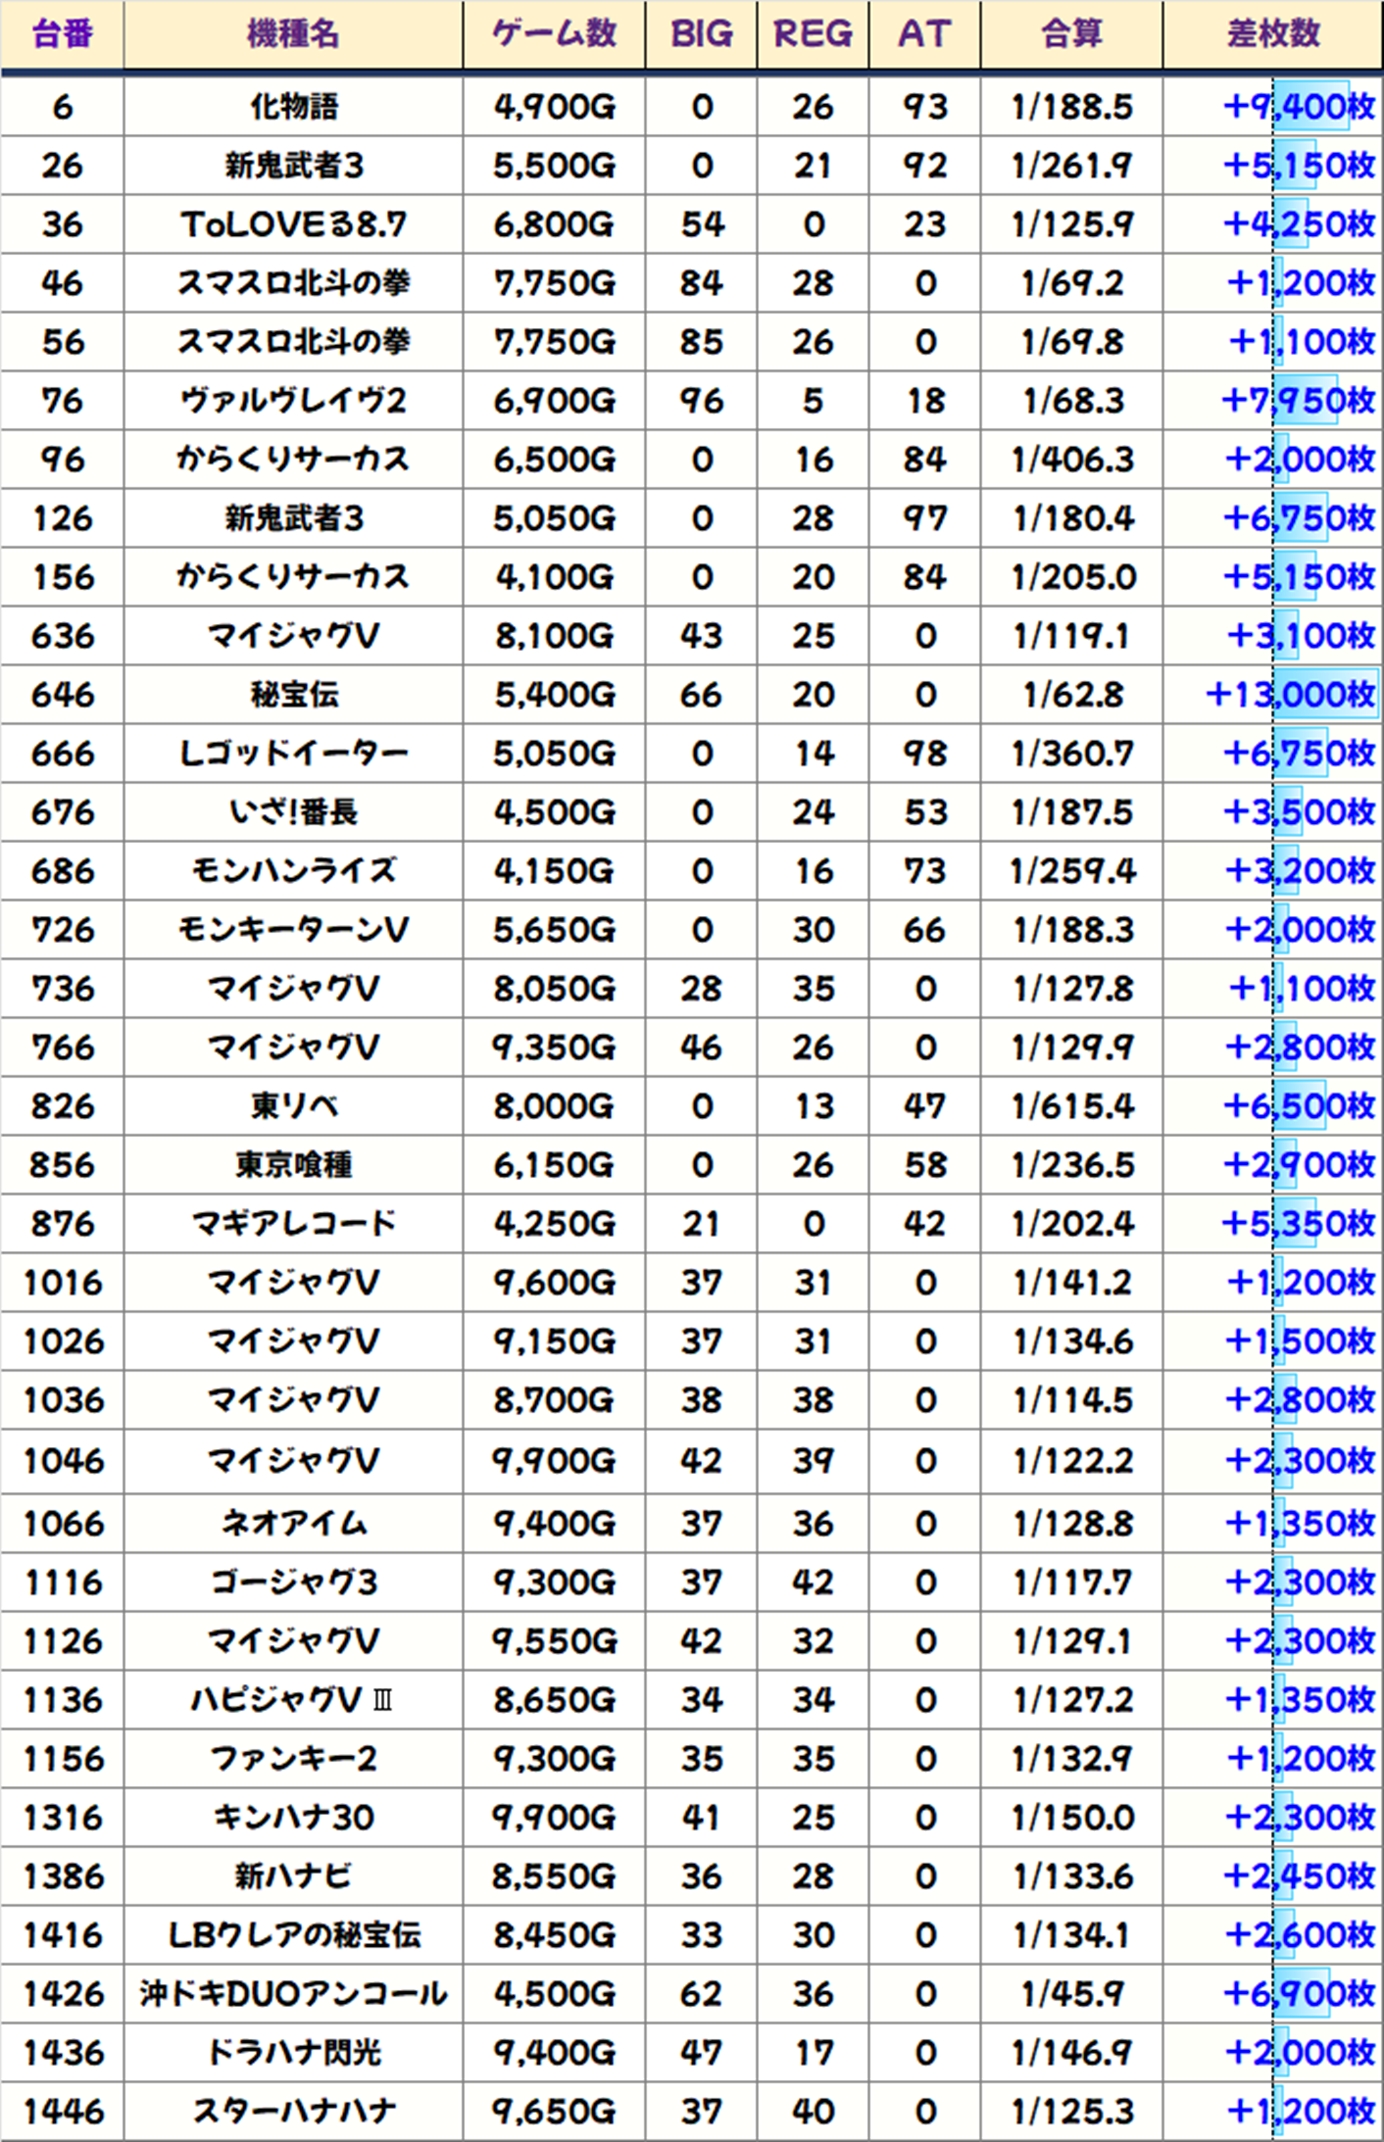
Task: Select the ゲーム数 column header
Action: 554,34
